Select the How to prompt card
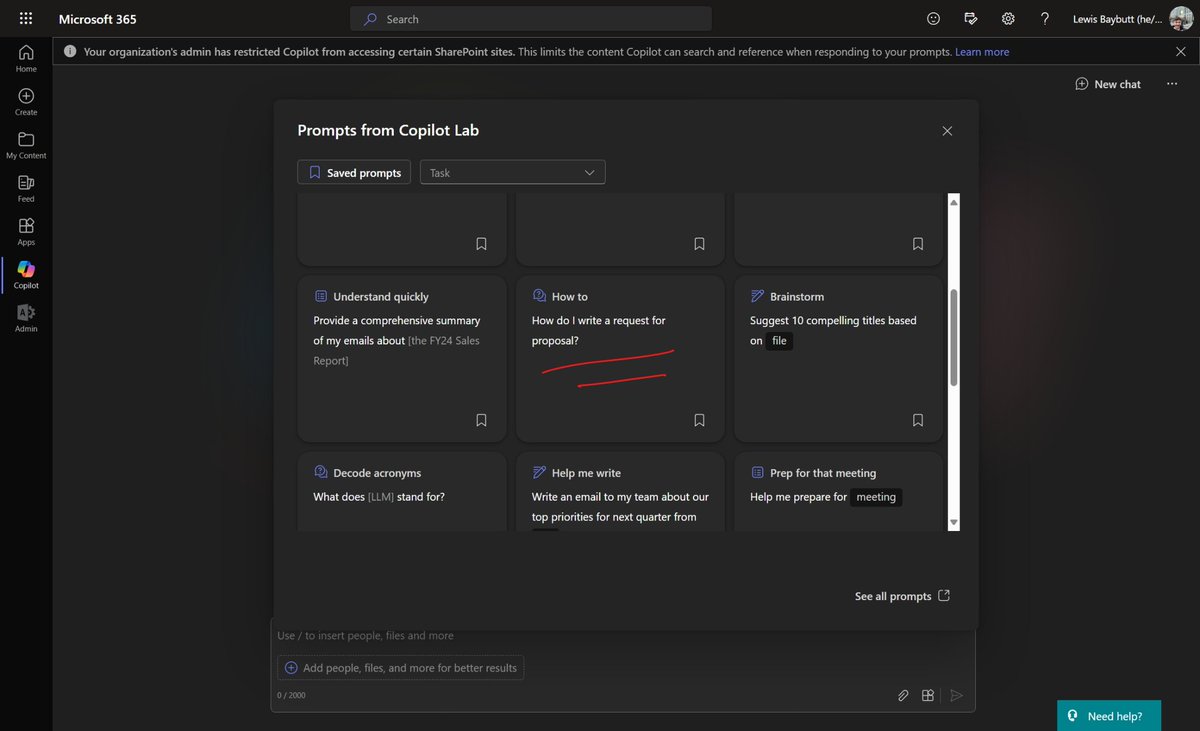Viewport: 1200px width, 731px height. [x=620, y=359]
